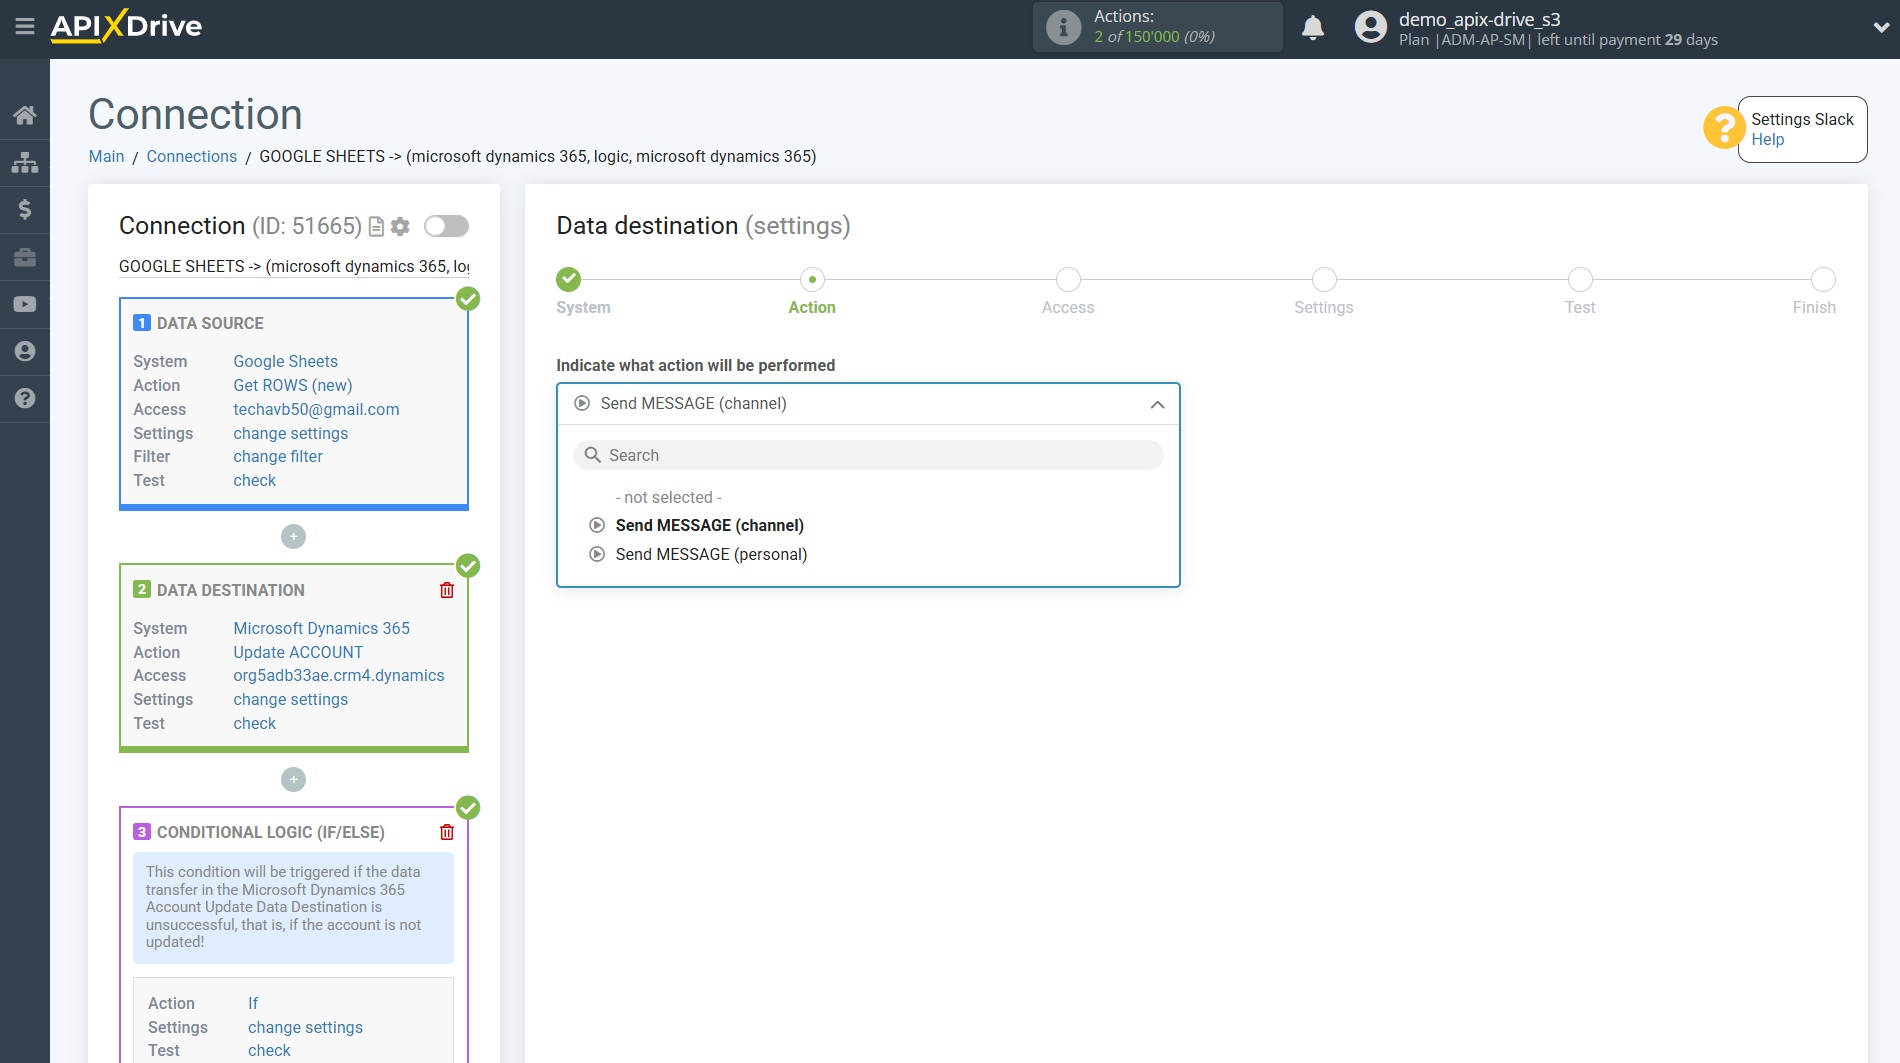Click change filter in Data Source

[278, 456]
